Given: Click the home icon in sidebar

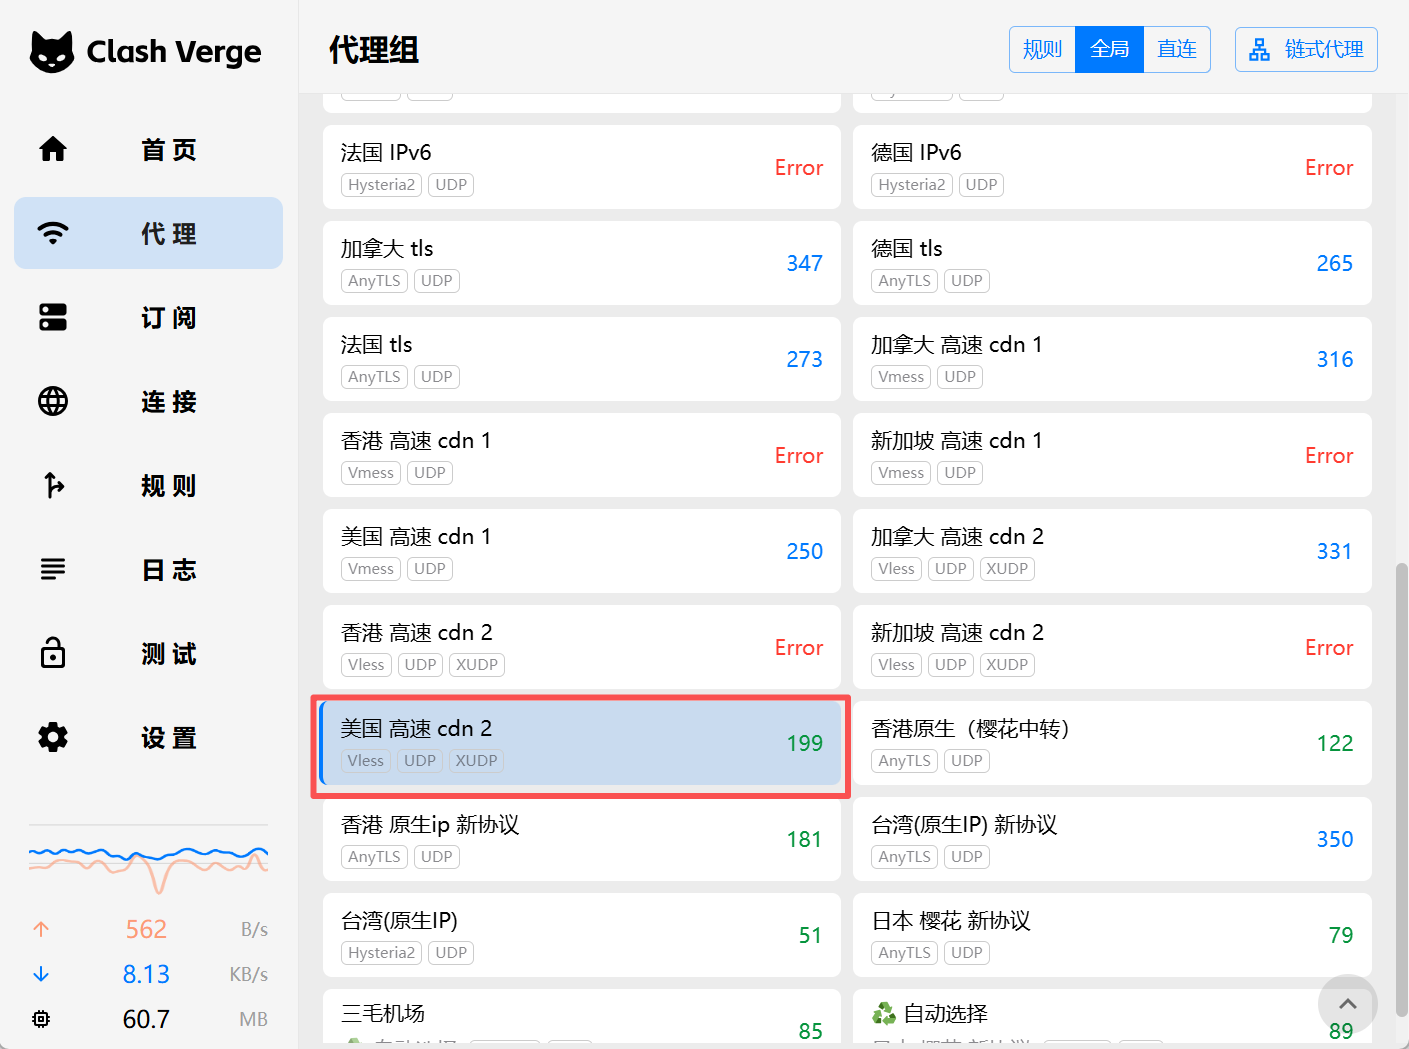Looking at the screenshot, I should [53, 149].
